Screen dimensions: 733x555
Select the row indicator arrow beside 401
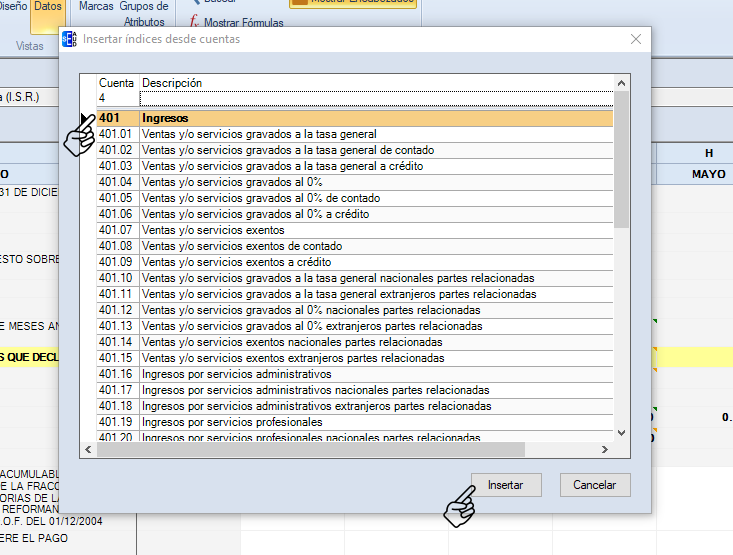(86, 118)
